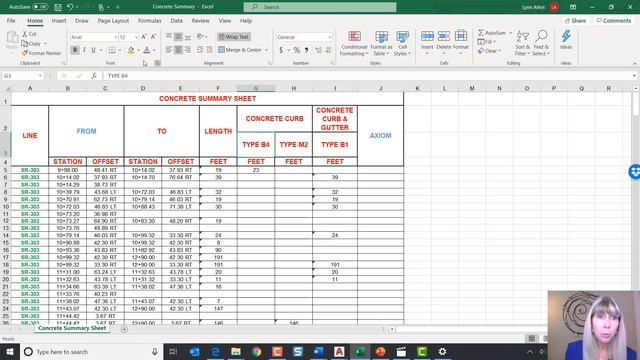The image size is (640, 360).
Task: Click the Comments button
Action: [613, 21]
